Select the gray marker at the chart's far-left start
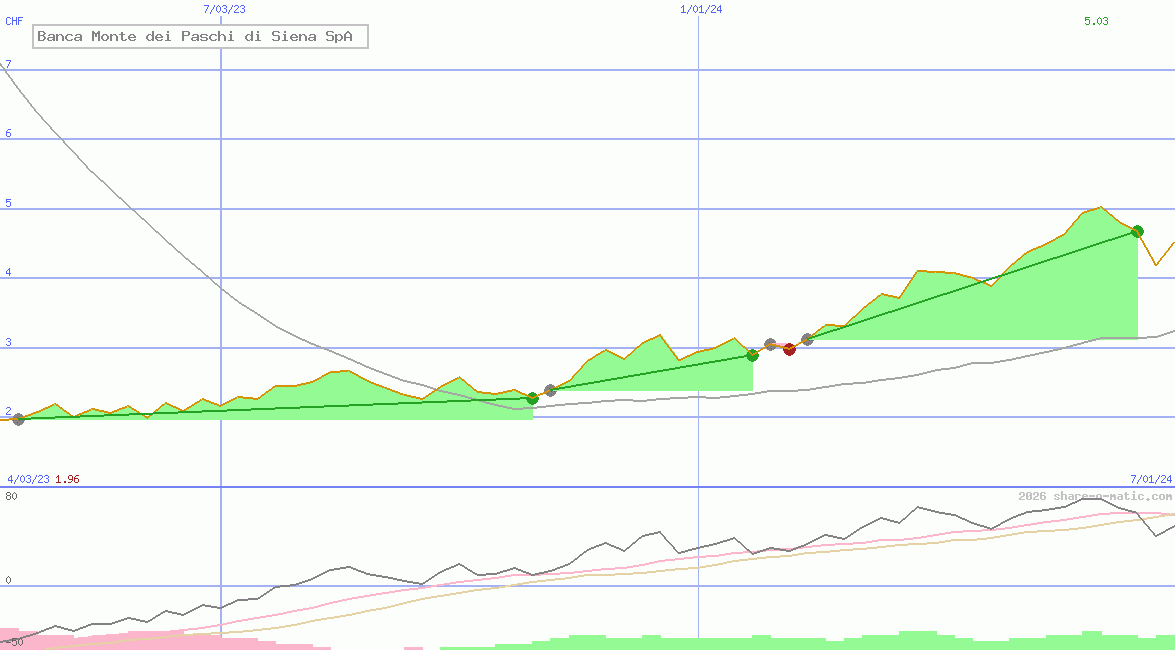Image resolution: width=1175 pixels, height=650 pixels. click(x=18, y=419)
